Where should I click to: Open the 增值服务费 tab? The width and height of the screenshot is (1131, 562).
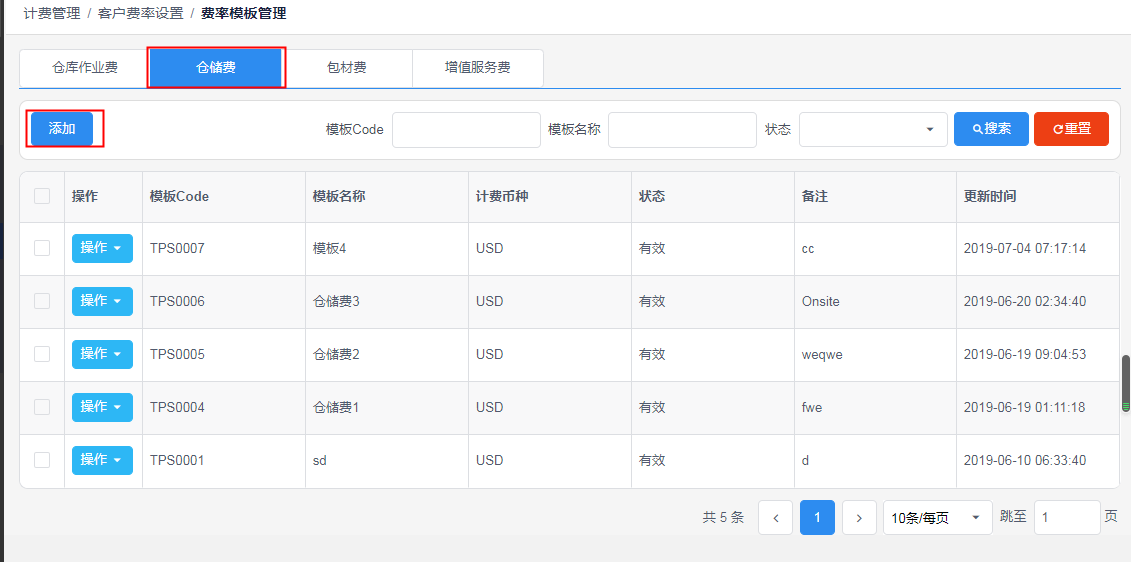tap(478, 68)
